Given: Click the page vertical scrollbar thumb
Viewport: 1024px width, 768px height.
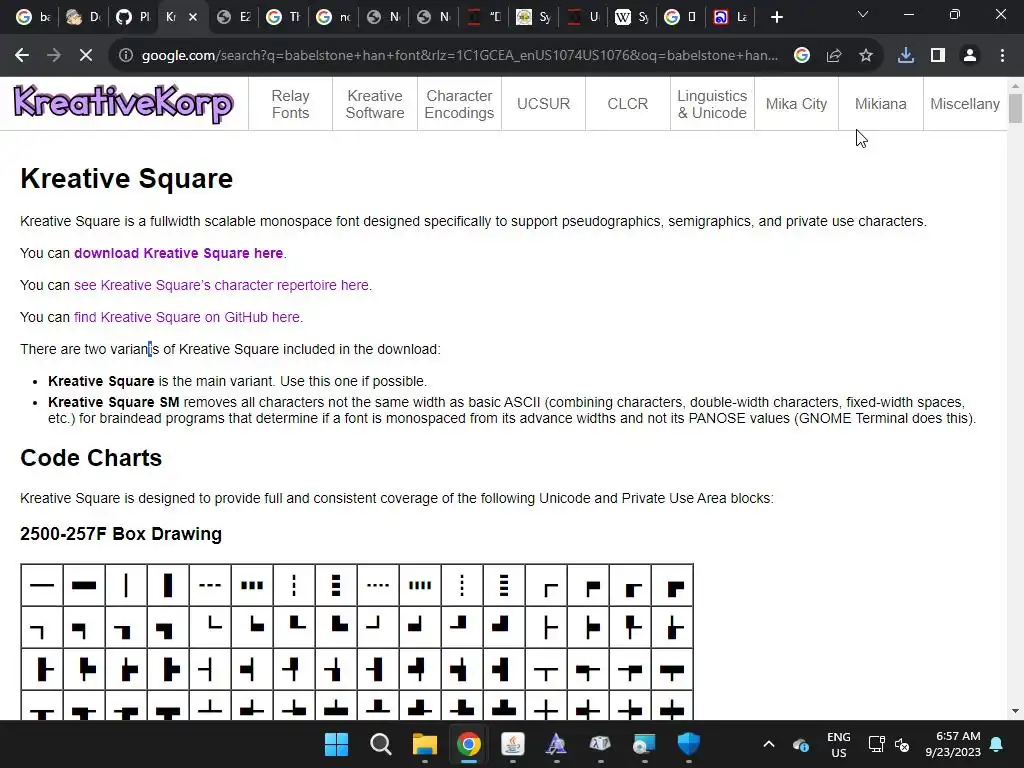Looking at the screenshot, I should 1015,108.
